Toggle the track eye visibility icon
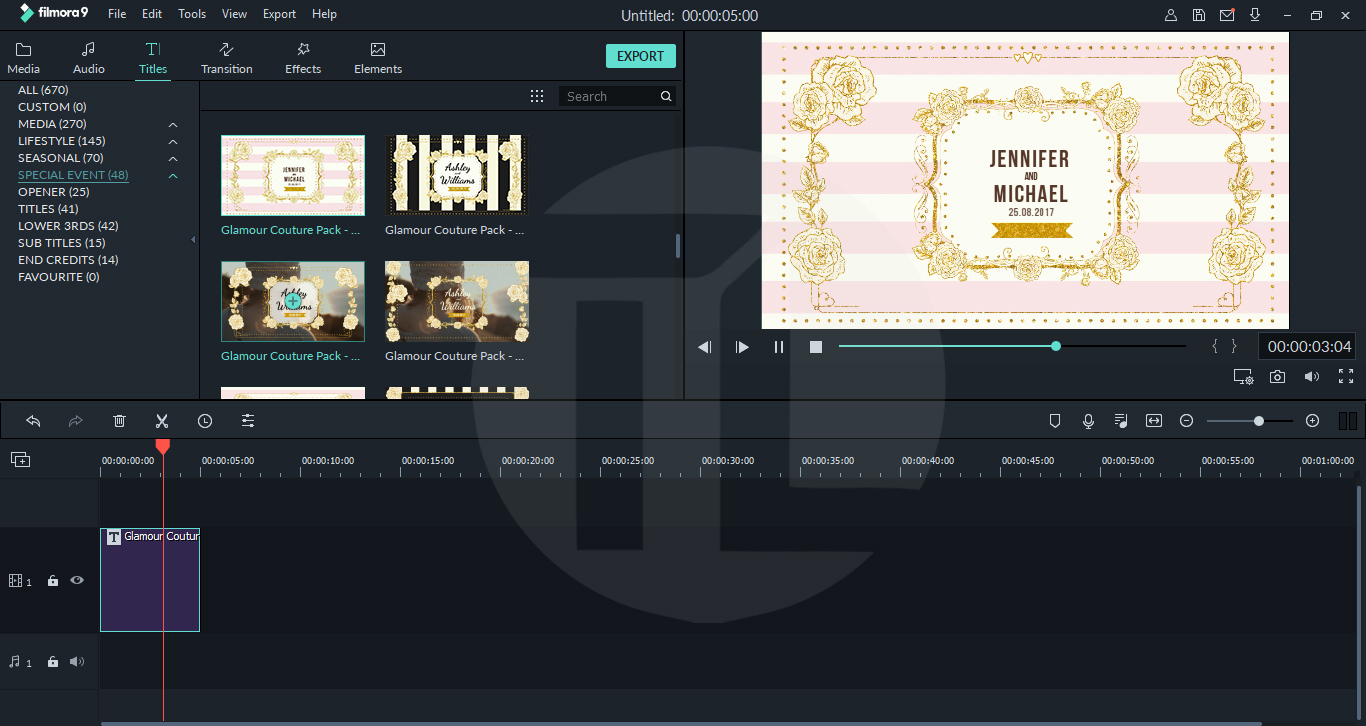Viewport: 1366px width, 726px height. click(x=77, y=580)
